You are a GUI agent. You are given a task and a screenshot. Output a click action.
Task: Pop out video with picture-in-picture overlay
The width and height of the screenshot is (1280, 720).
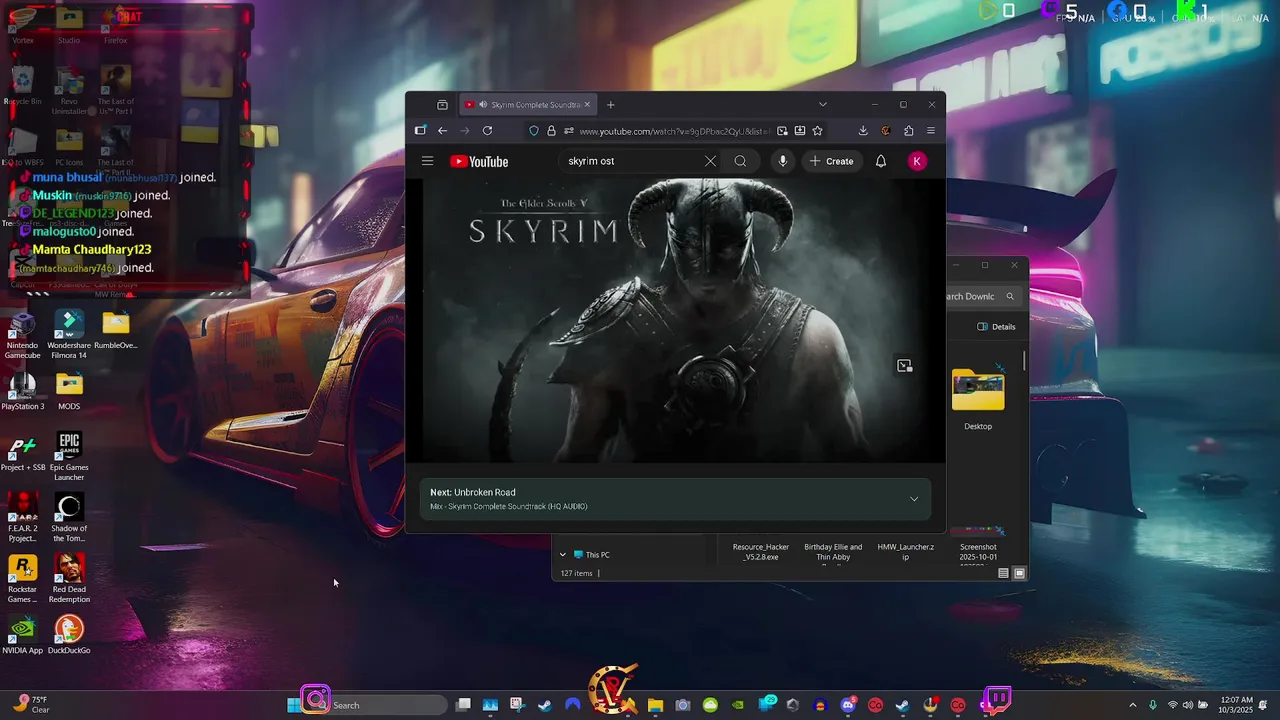904,366
